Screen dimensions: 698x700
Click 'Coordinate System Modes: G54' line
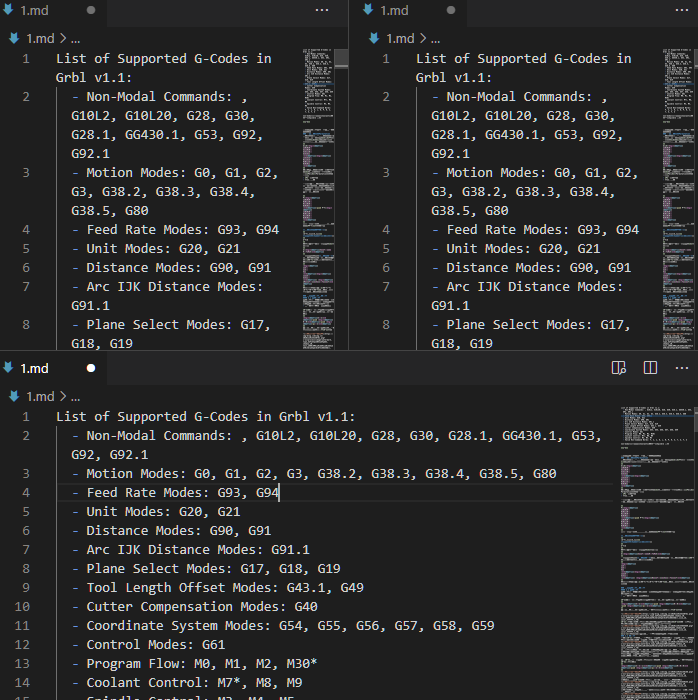pyautogui.click(x=283, y=625)
